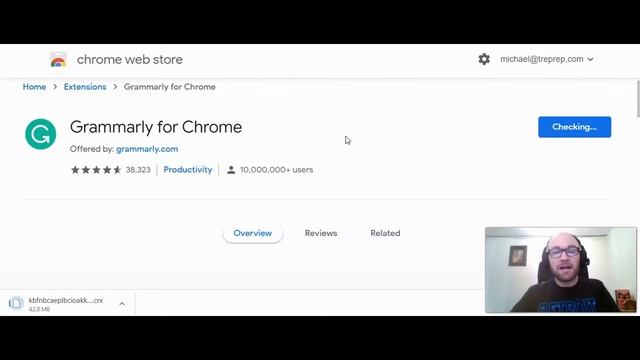Go to the Home breadcrumb link
The image size is (640, 360).
click(34, 87)
